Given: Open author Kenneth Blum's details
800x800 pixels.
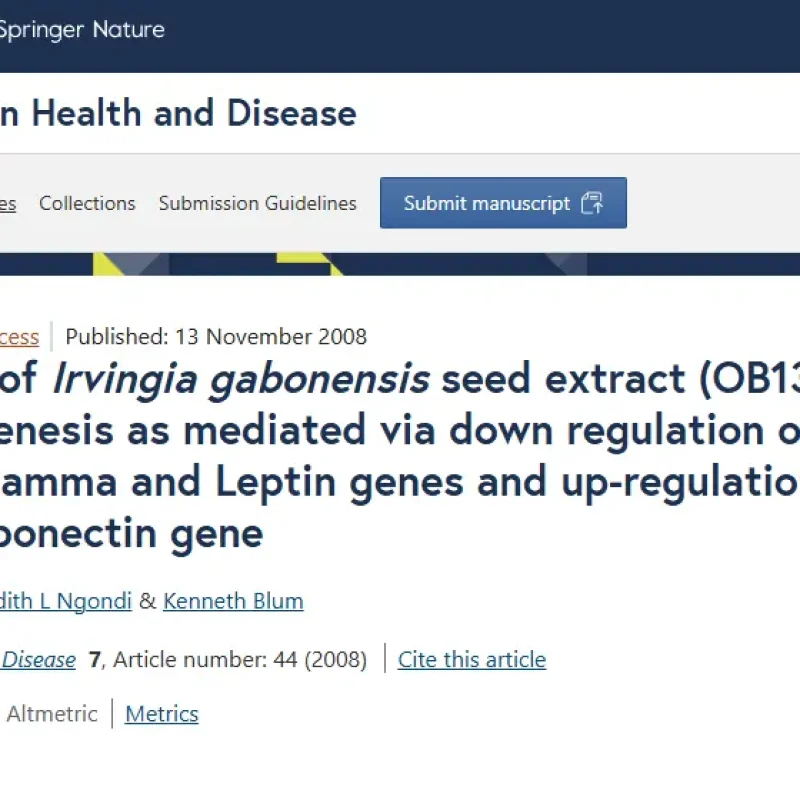Looking at the screenshot, I should coord(233,601).
